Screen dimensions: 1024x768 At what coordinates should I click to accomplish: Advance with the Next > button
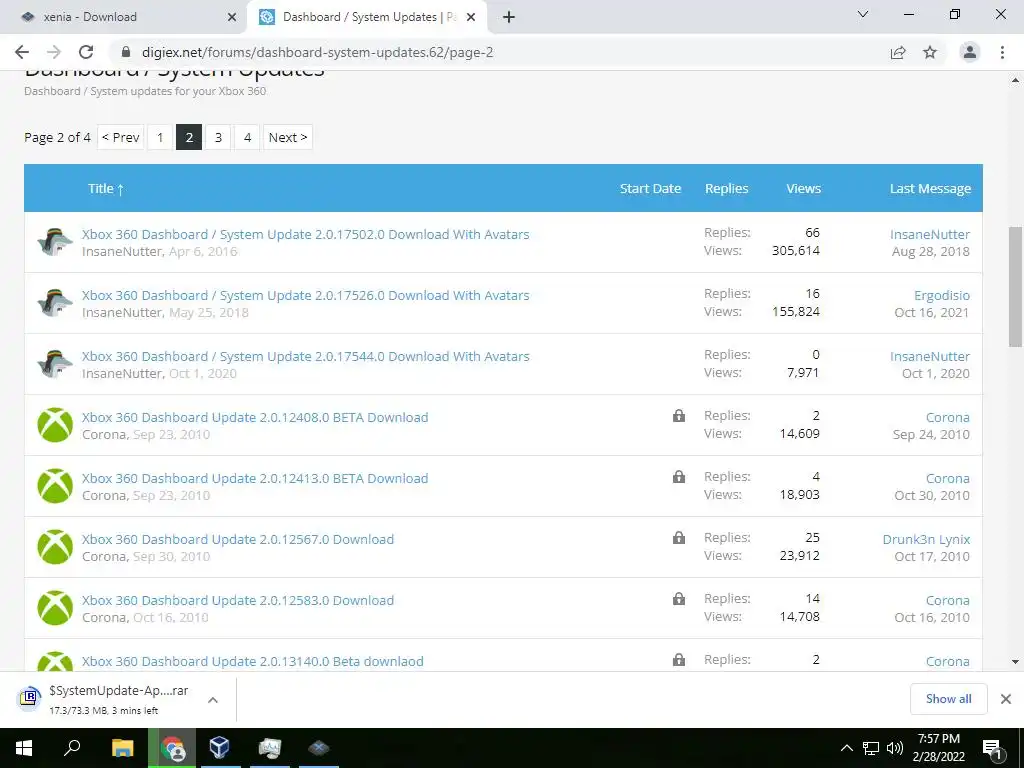tap(287, 137)
